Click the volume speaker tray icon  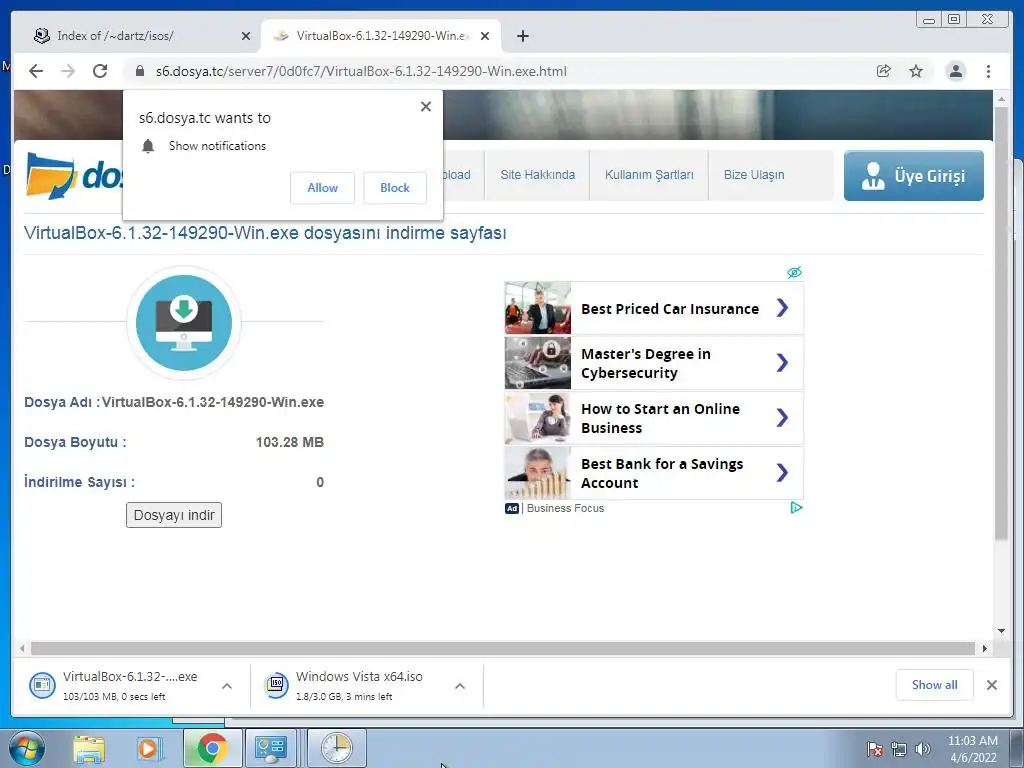pos(923,749)
